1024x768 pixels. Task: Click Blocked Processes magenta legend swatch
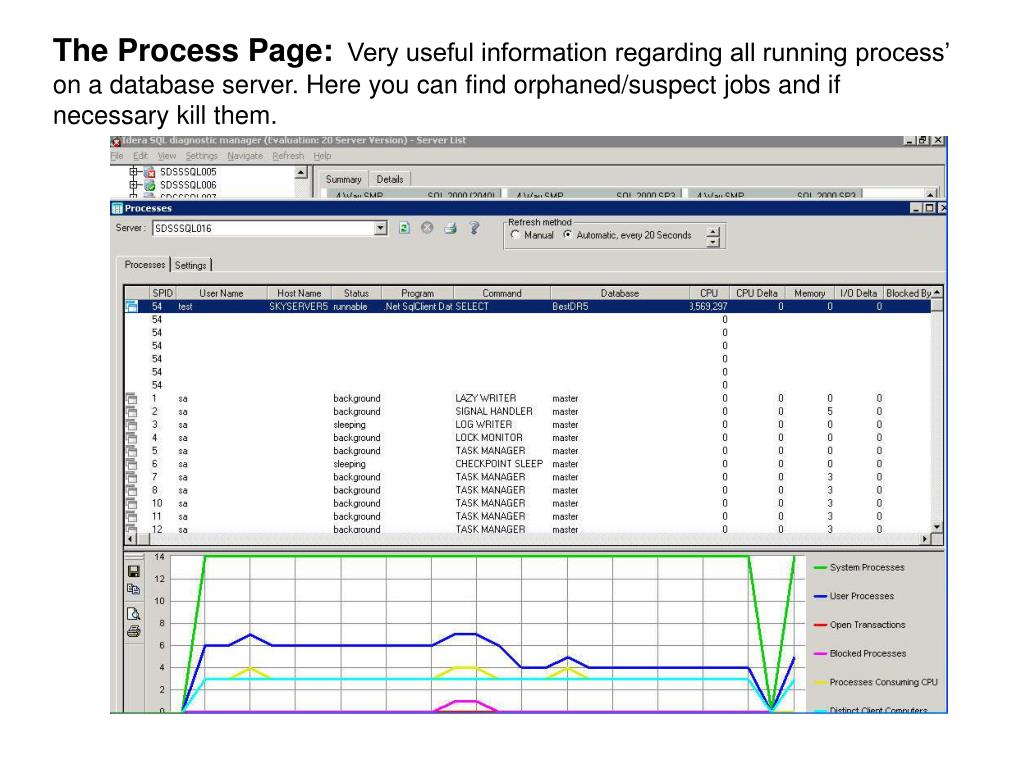(820, 654)
